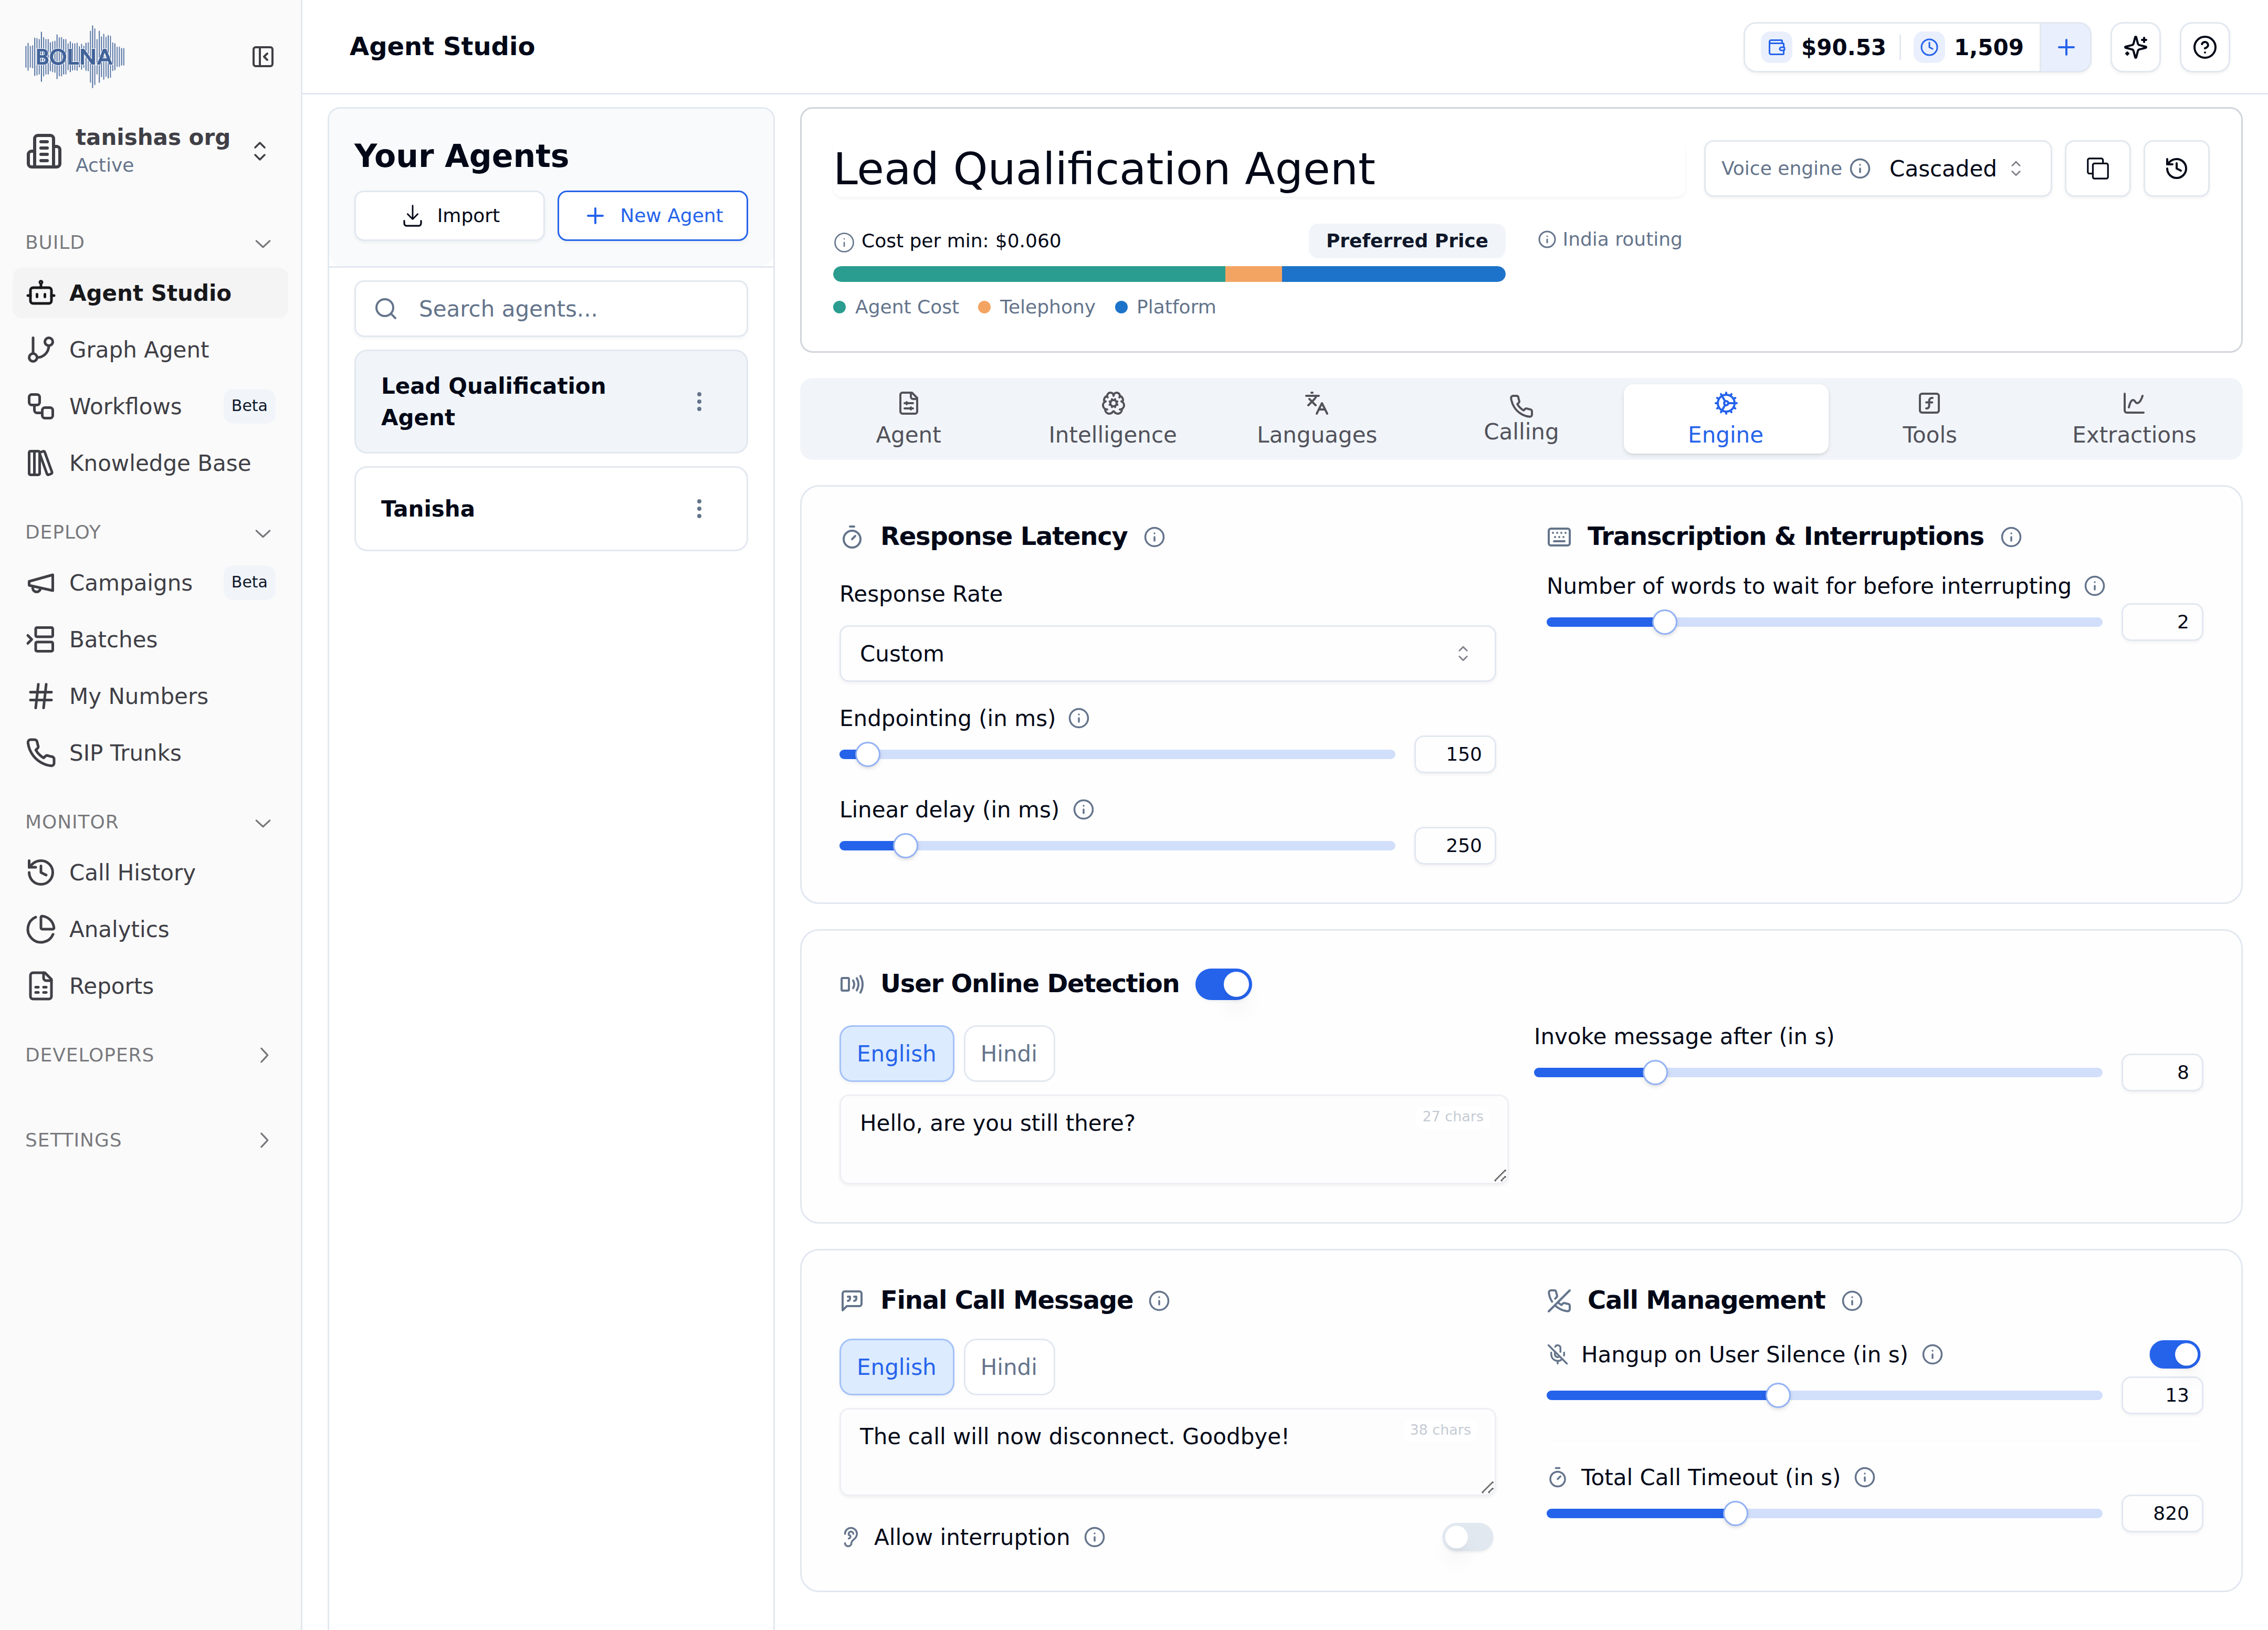
Task: Select Hindi in Final Call Message
Action: (x=1008, y=1367)
